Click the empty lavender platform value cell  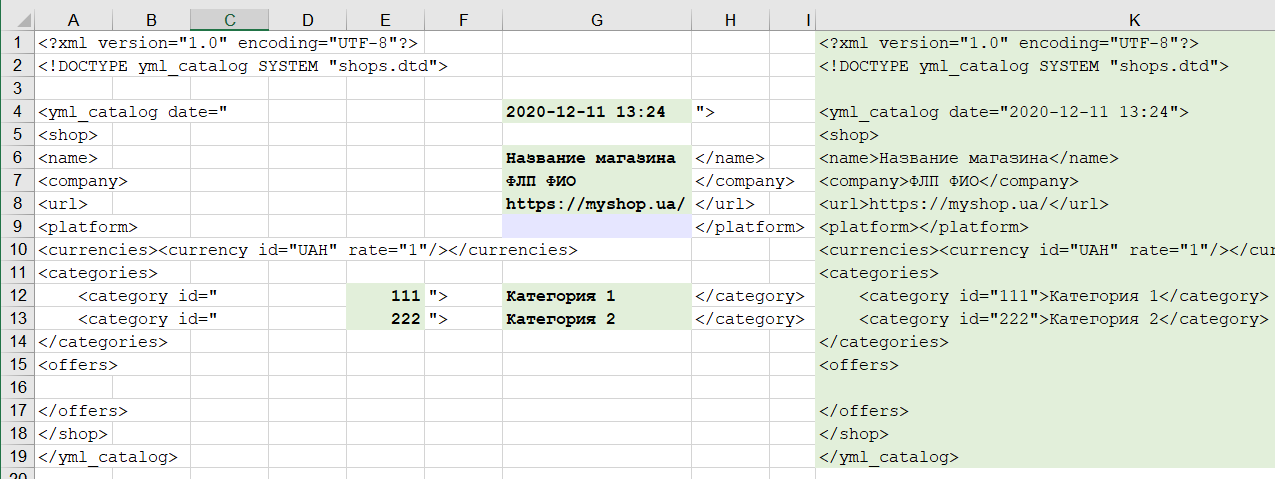tap(596, 227)
